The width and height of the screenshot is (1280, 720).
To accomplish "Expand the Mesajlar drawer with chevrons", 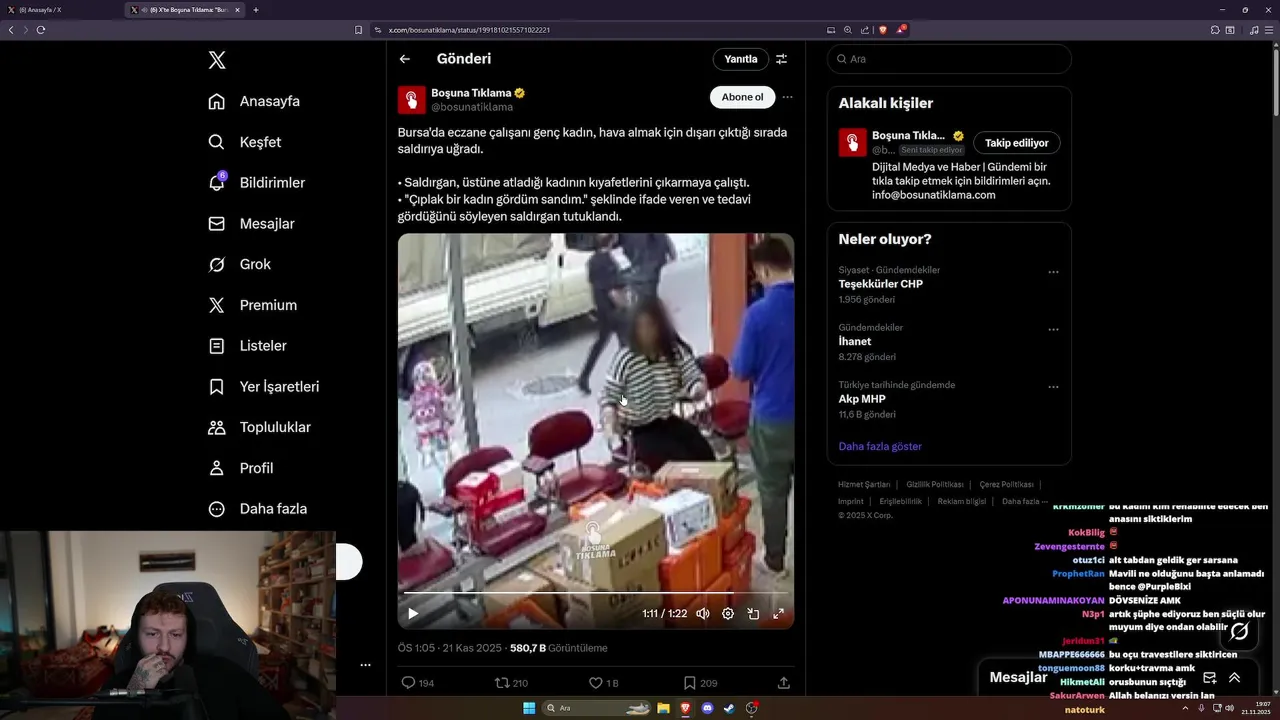I will (x=1235, y=678).
